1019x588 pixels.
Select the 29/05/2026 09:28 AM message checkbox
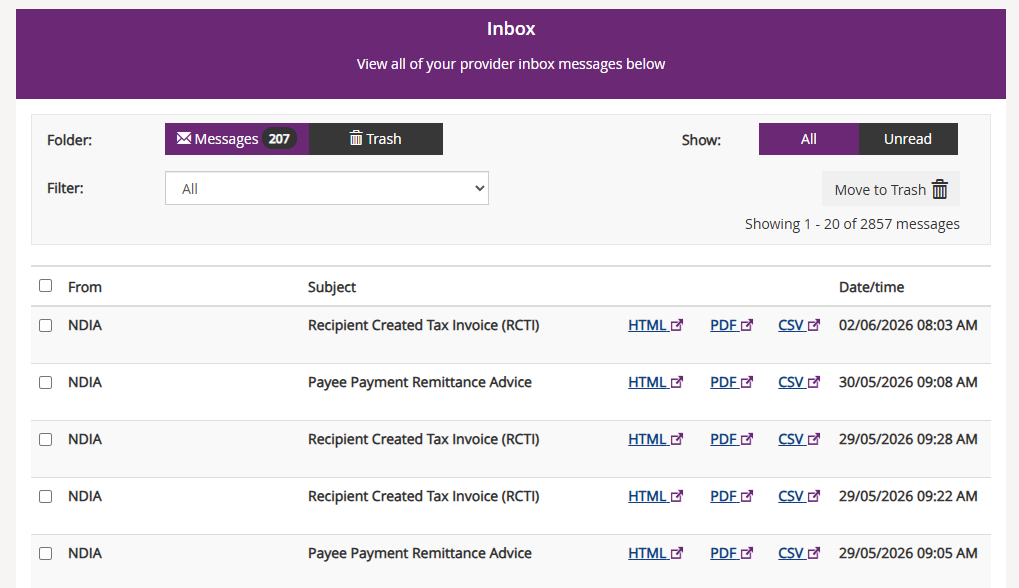coord(45,440)
